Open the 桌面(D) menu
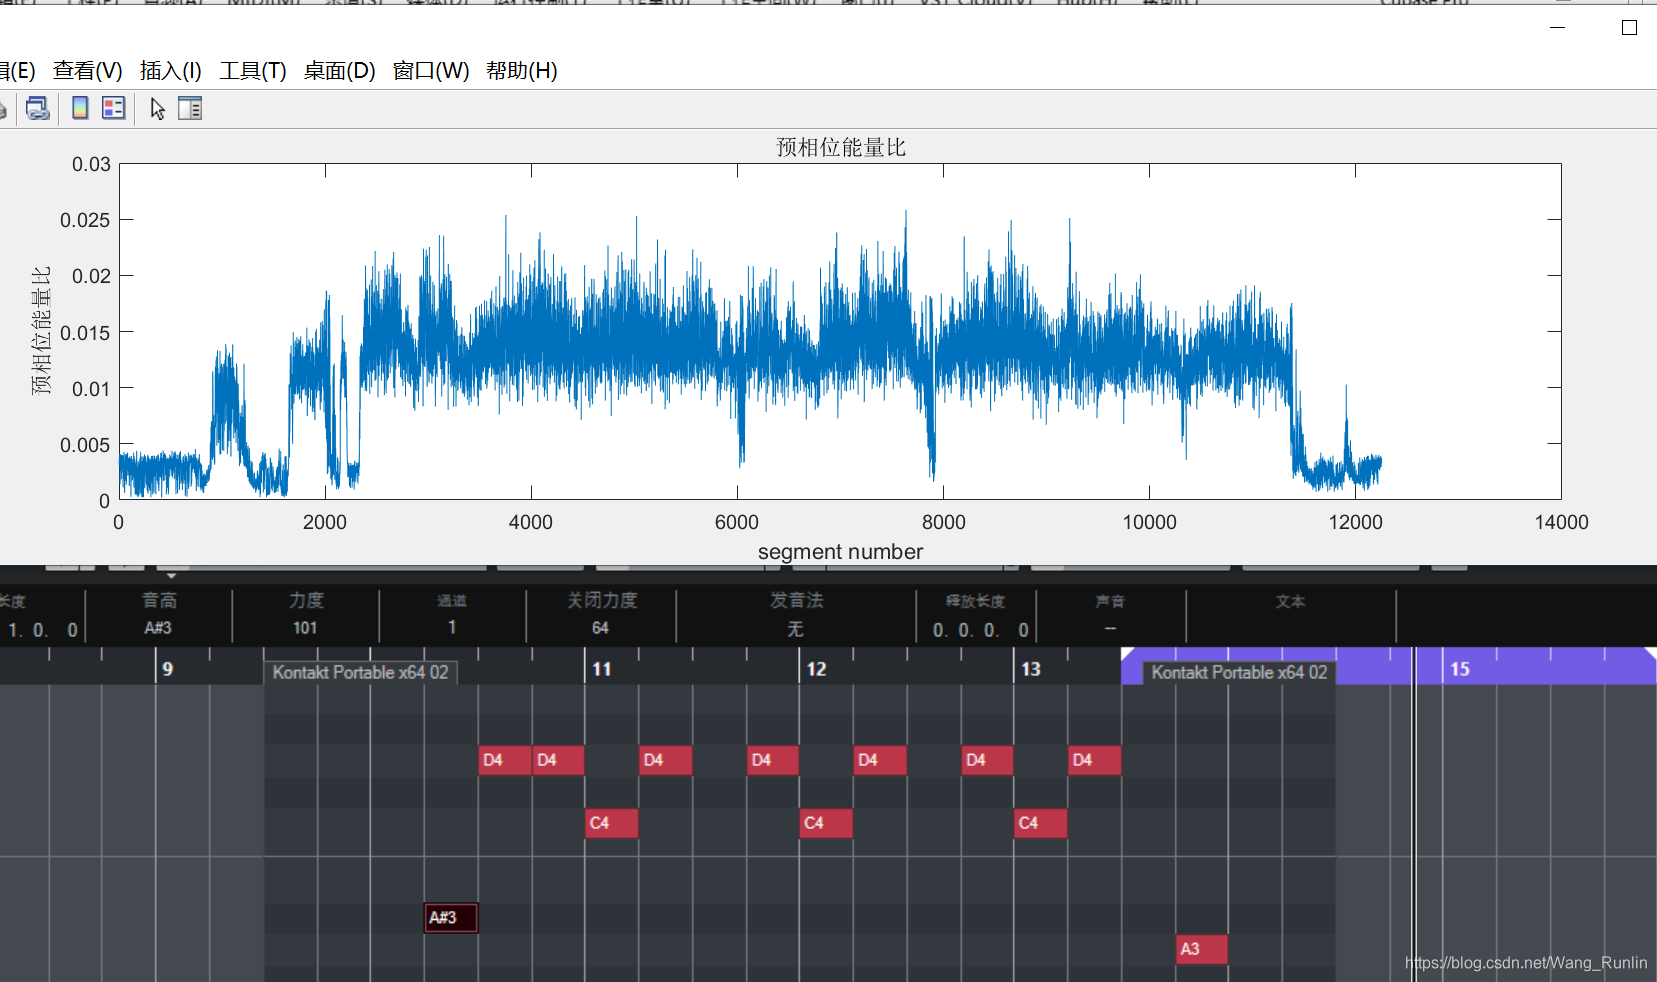 [x=340, y=71]
